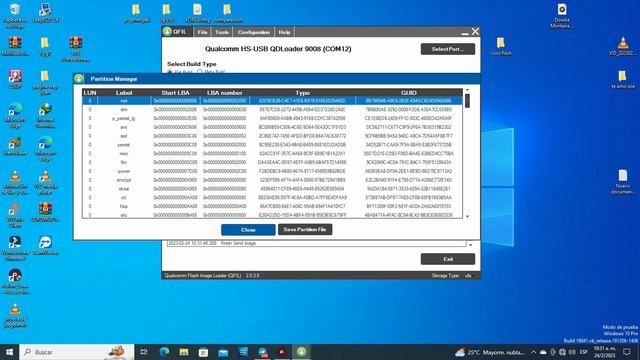
Task: Select the 'mpt' partition row
Action: 272,101
